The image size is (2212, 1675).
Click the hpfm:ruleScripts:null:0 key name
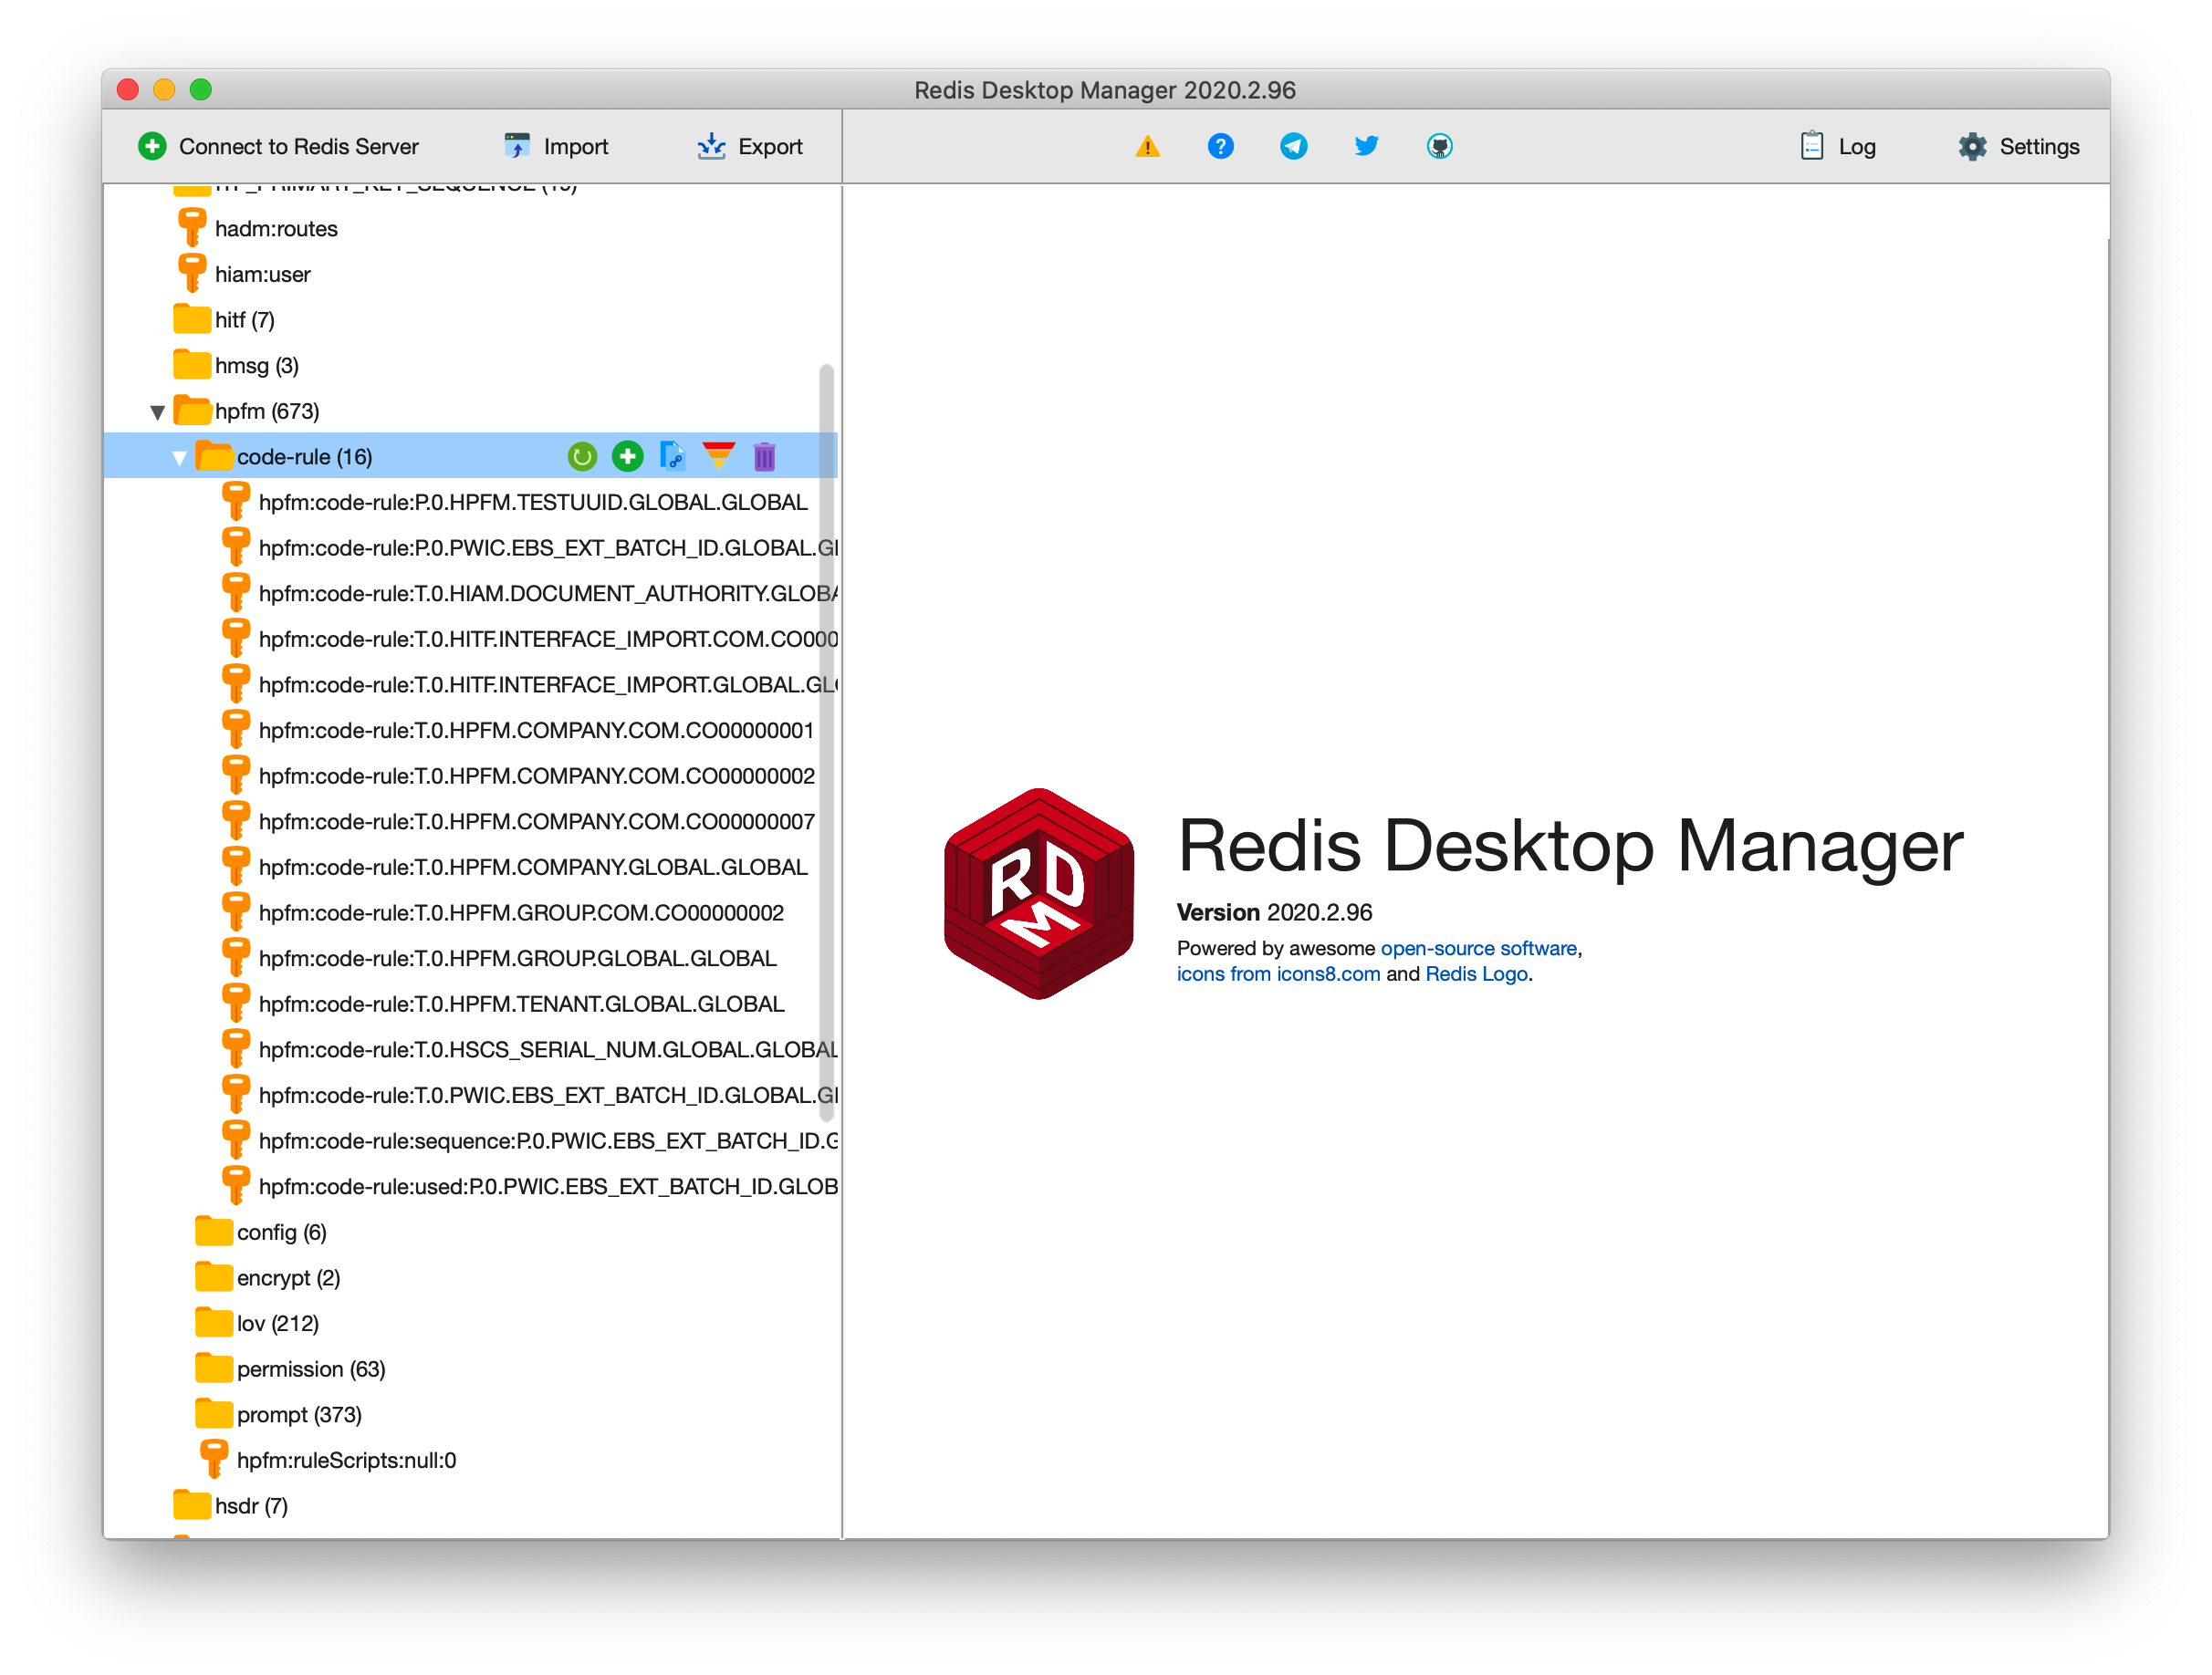[x=347, y=1460]
